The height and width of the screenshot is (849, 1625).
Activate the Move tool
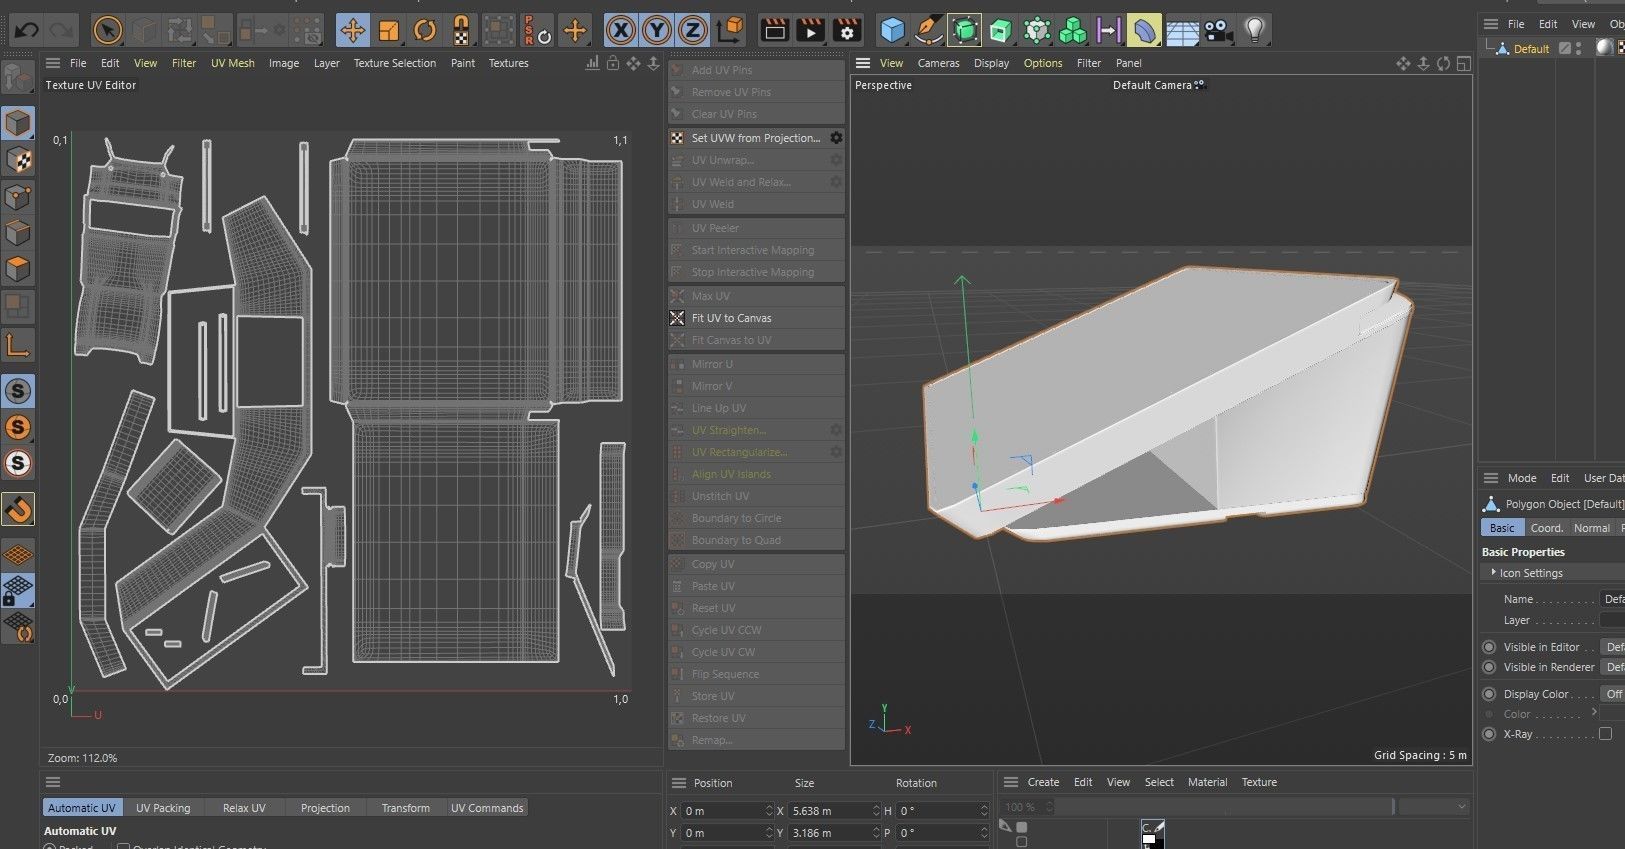tap(352, 30)
